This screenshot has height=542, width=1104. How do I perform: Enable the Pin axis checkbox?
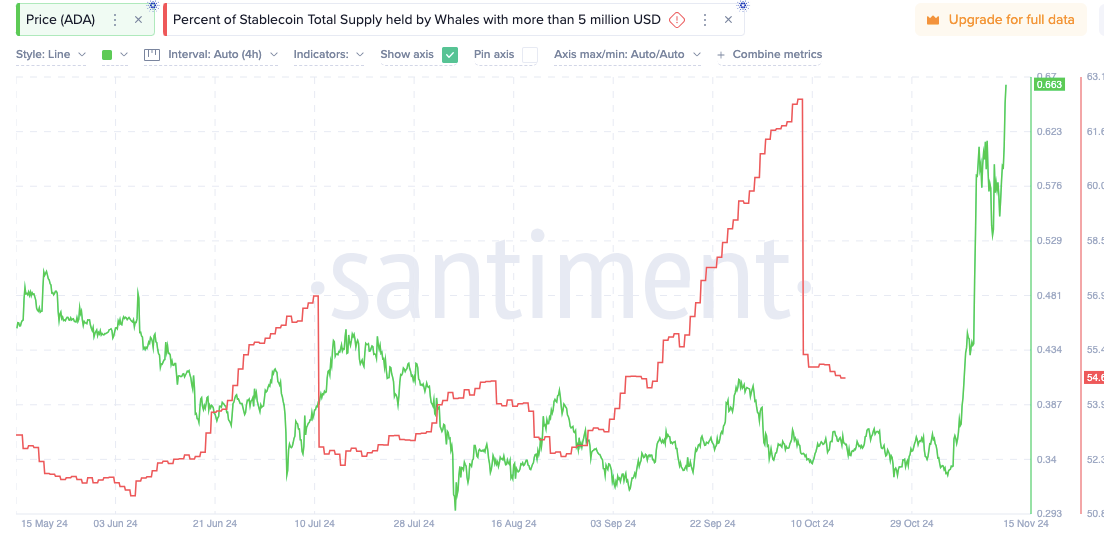click(x=530, y=55)
